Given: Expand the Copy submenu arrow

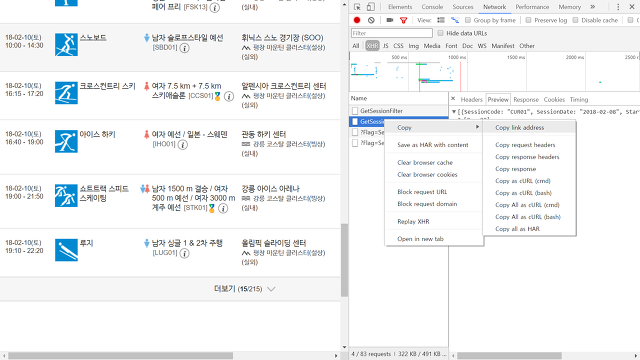Looking at the screenshot, I should pyautogui.click(x=477, y=127).
